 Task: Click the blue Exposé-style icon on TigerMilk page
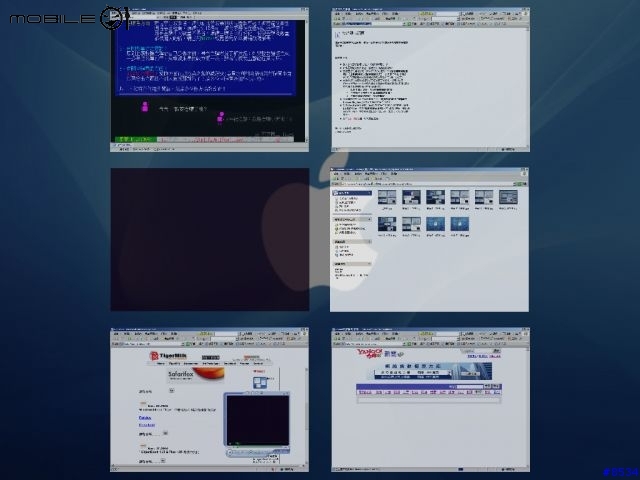[260, 382]
